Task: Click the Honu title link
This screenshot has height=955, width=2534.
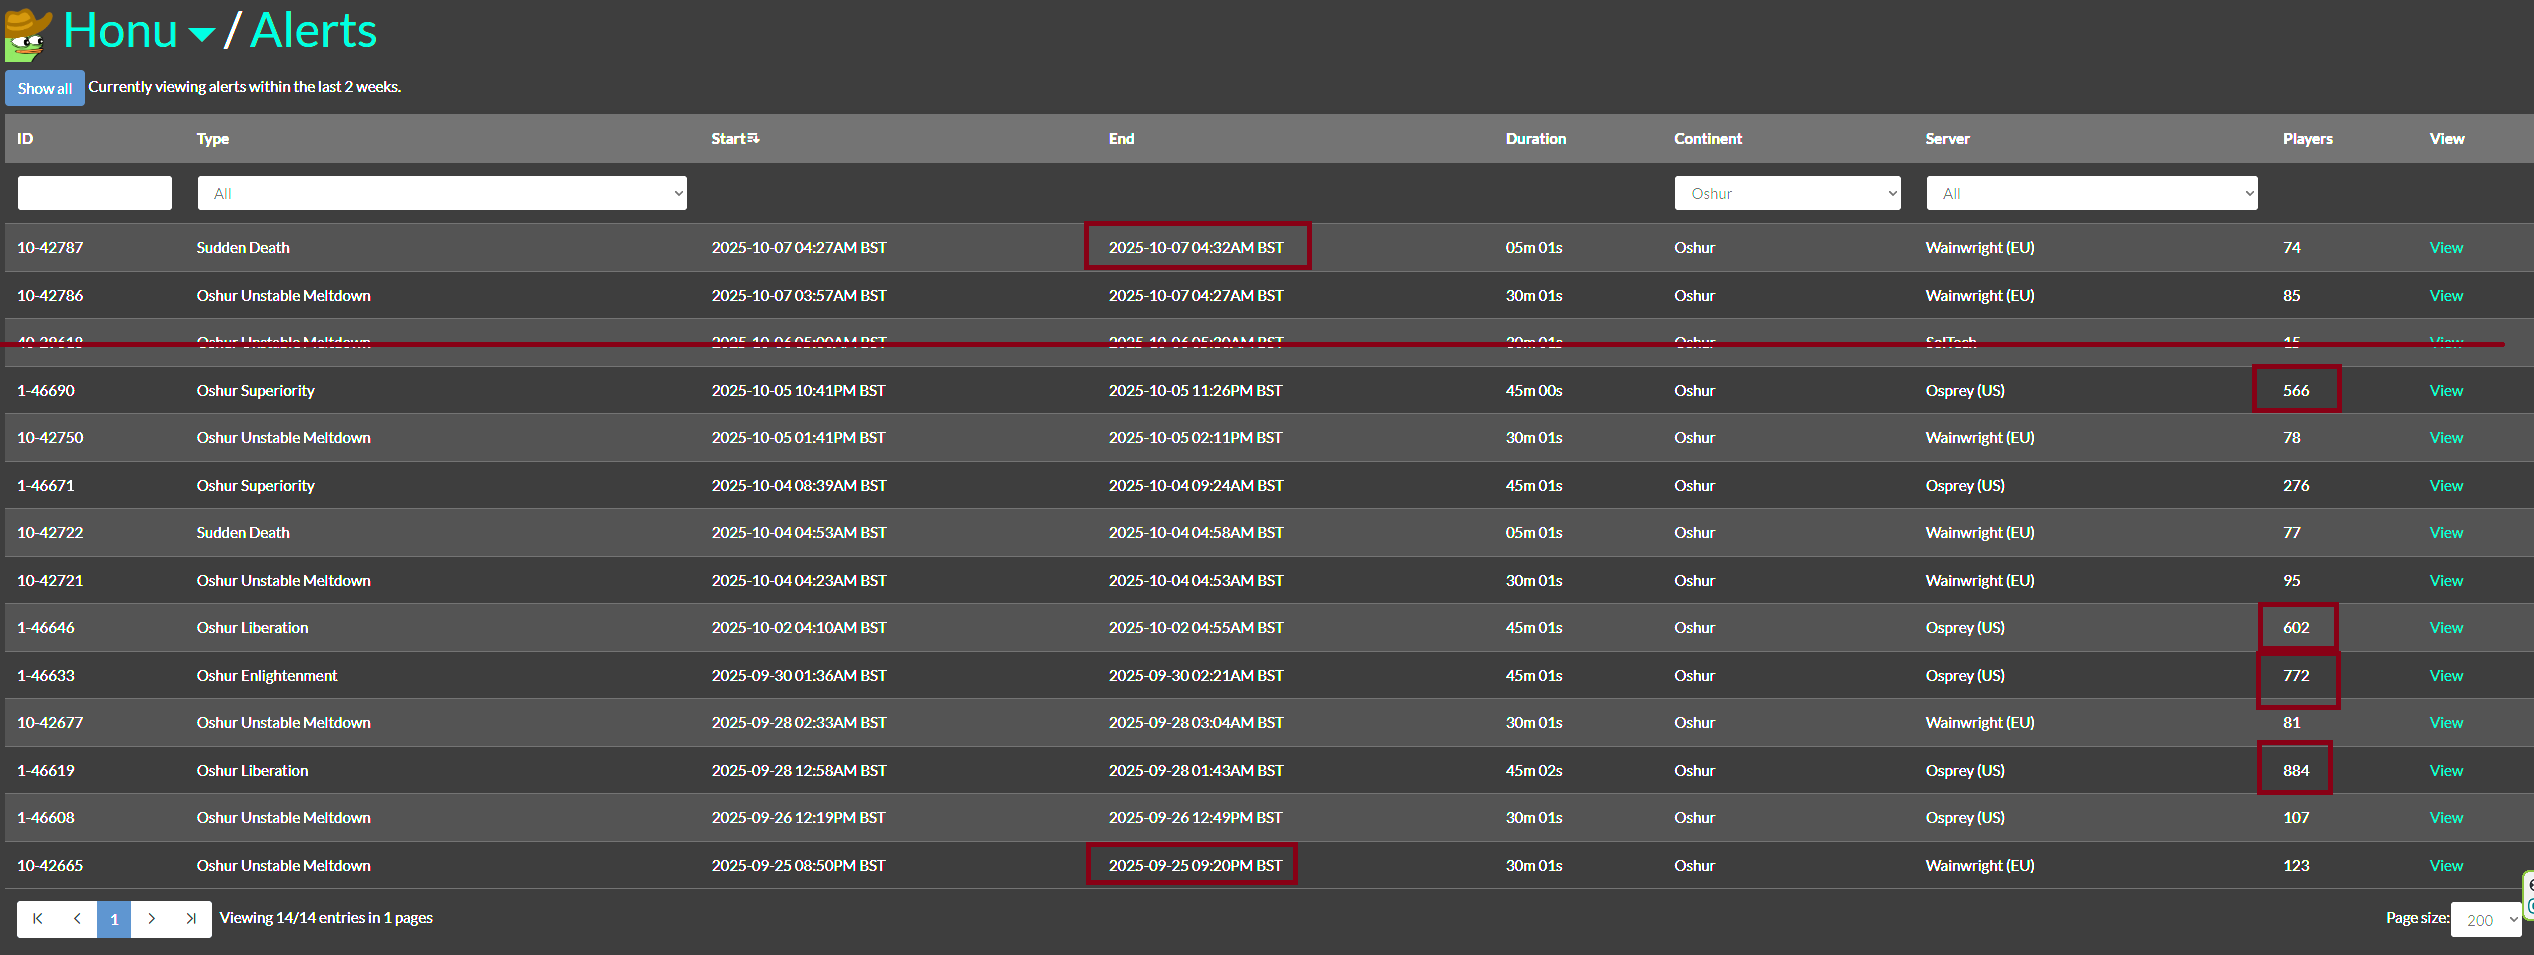Action: [x=120, y=31]
